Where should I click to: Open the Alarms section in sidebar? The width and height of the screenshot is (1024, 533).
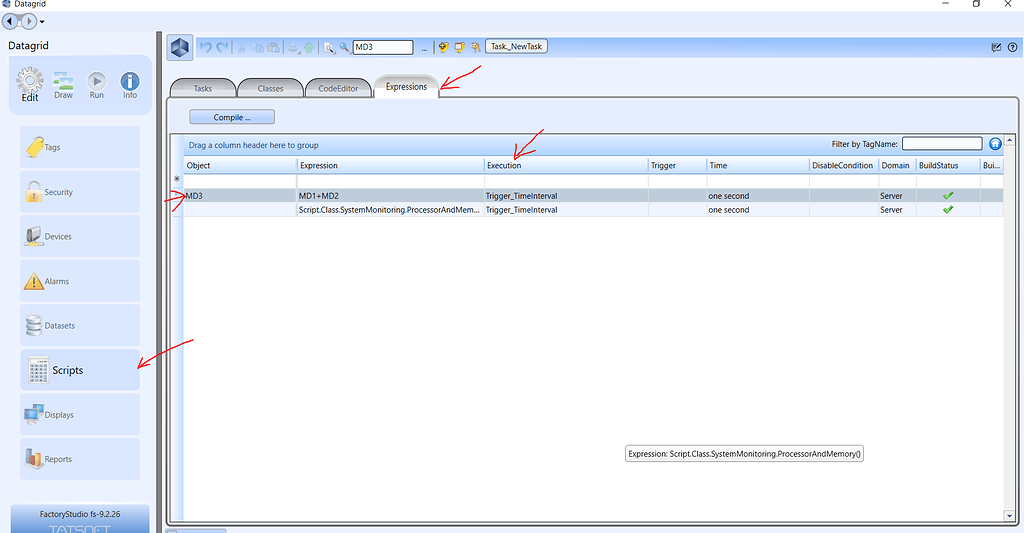80,282
